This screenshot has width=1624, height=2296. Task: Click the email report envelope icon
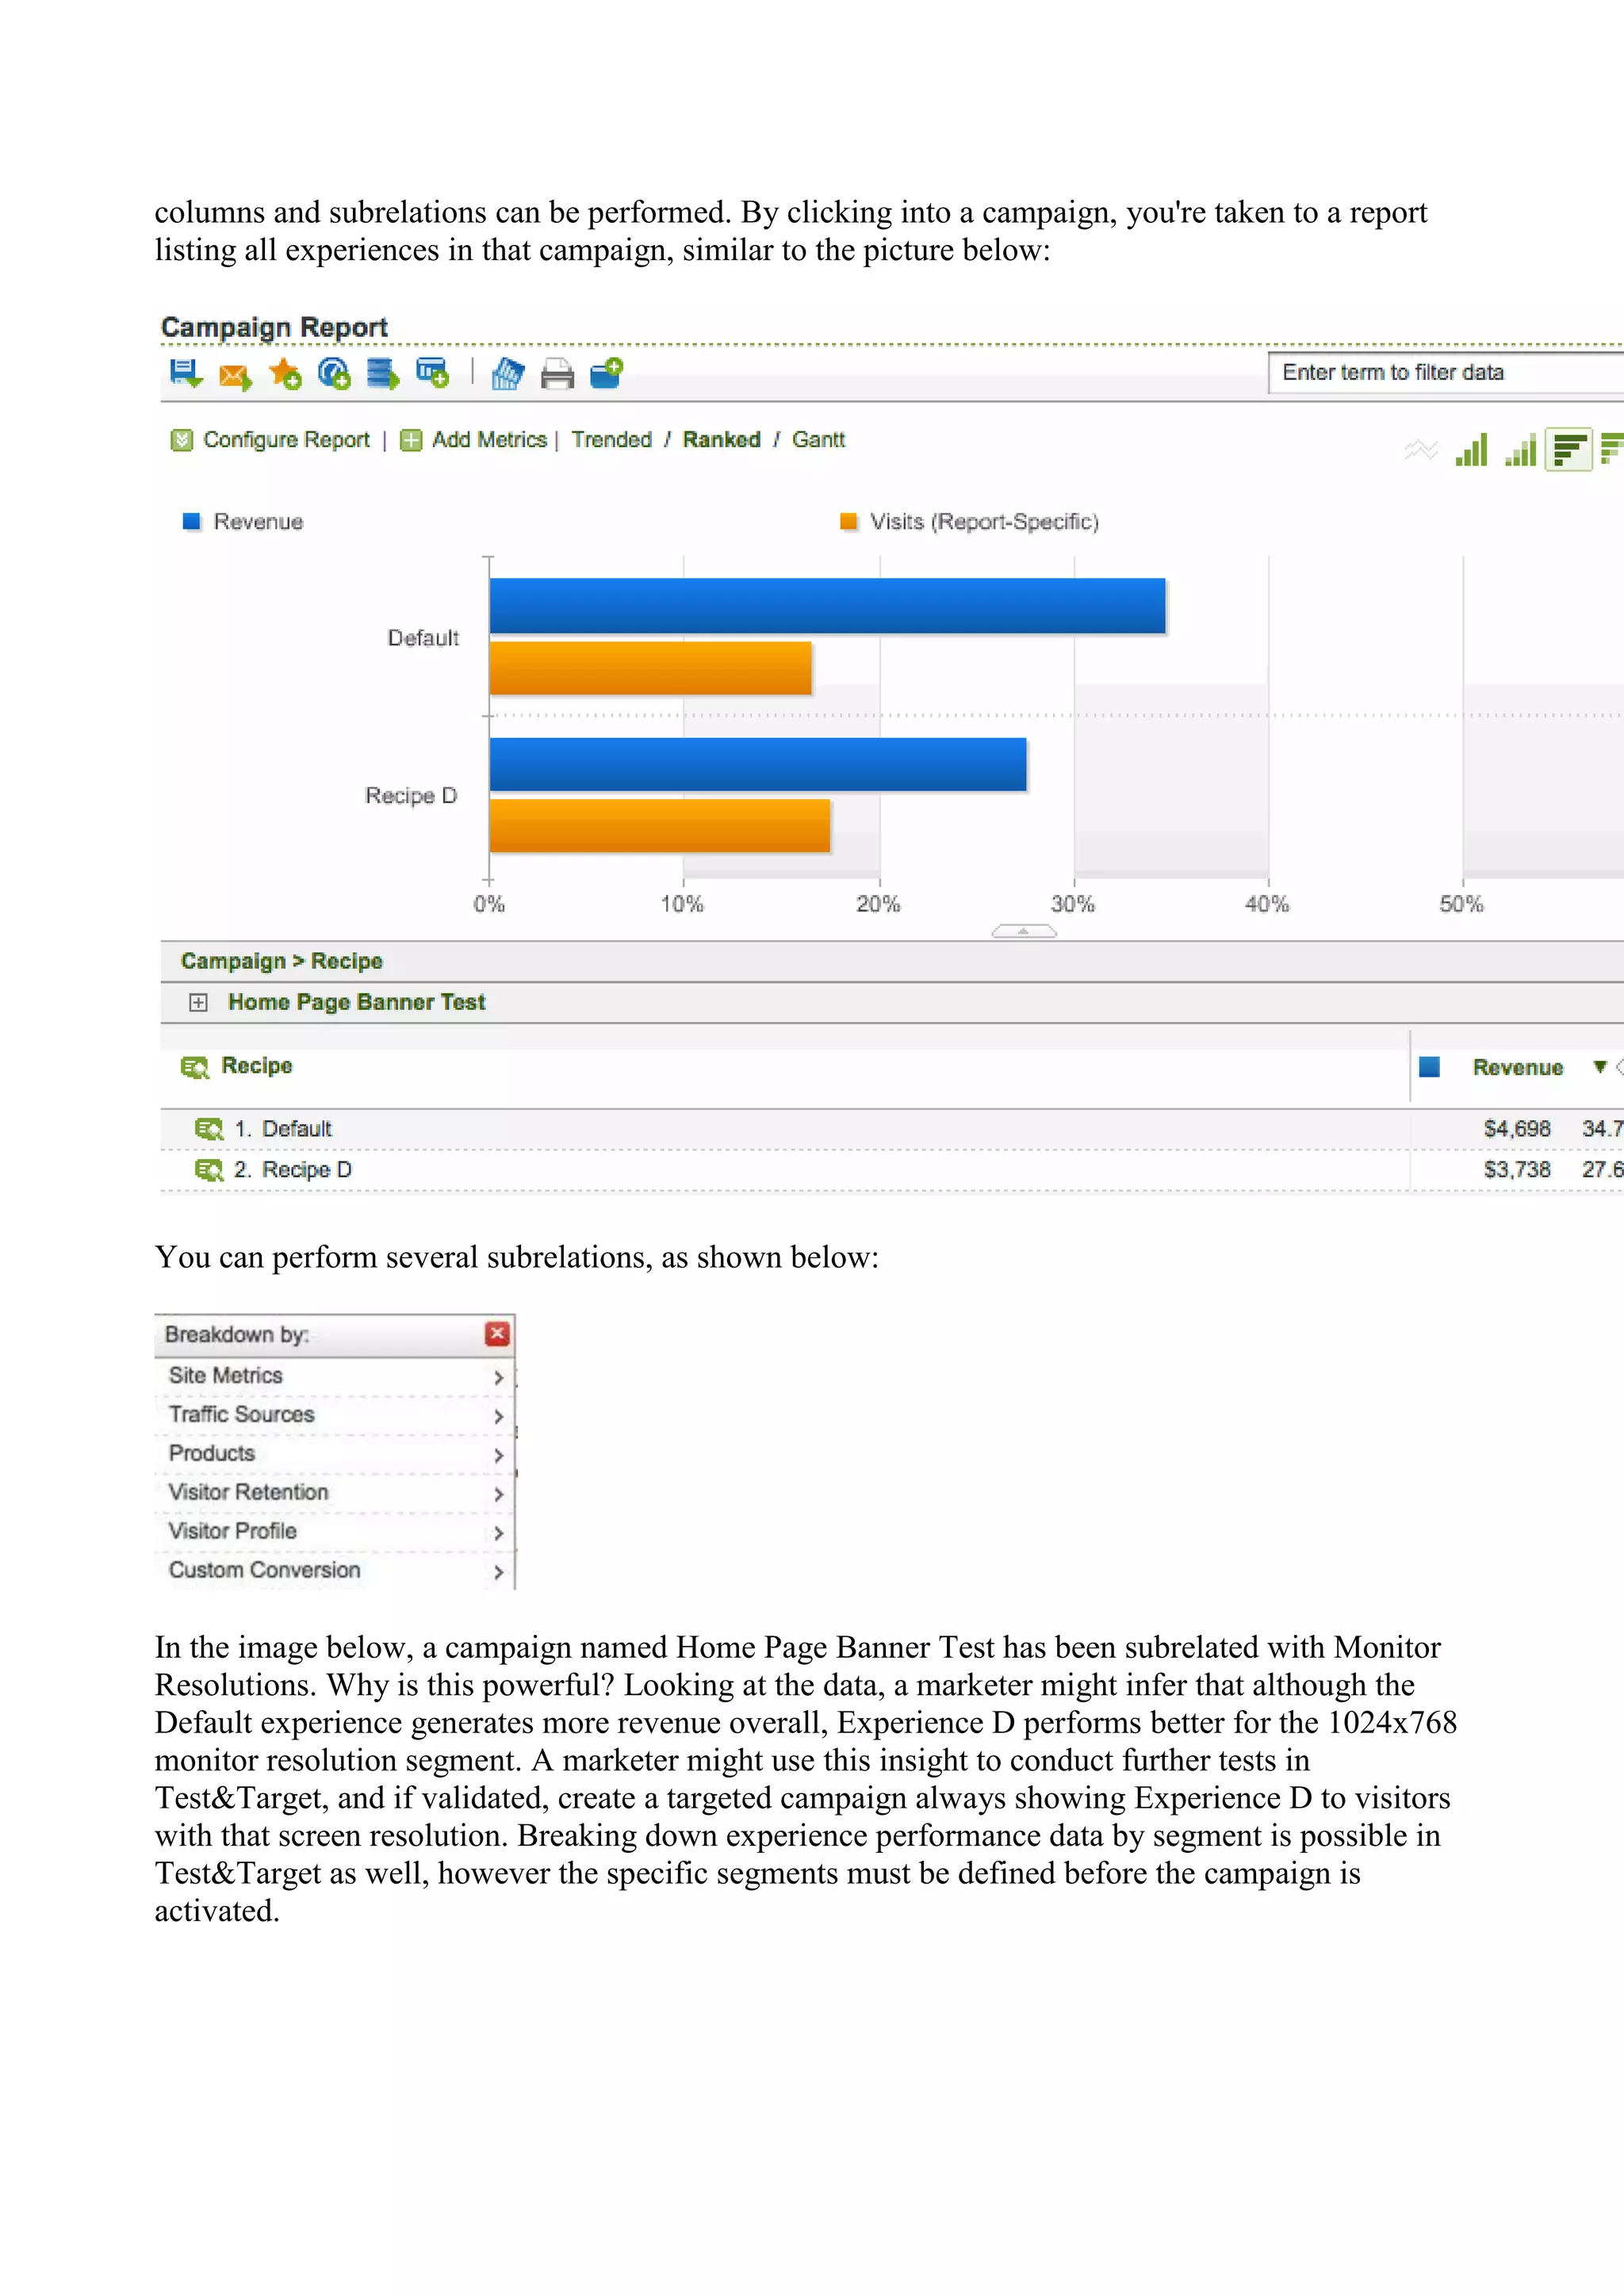point(235,376)
